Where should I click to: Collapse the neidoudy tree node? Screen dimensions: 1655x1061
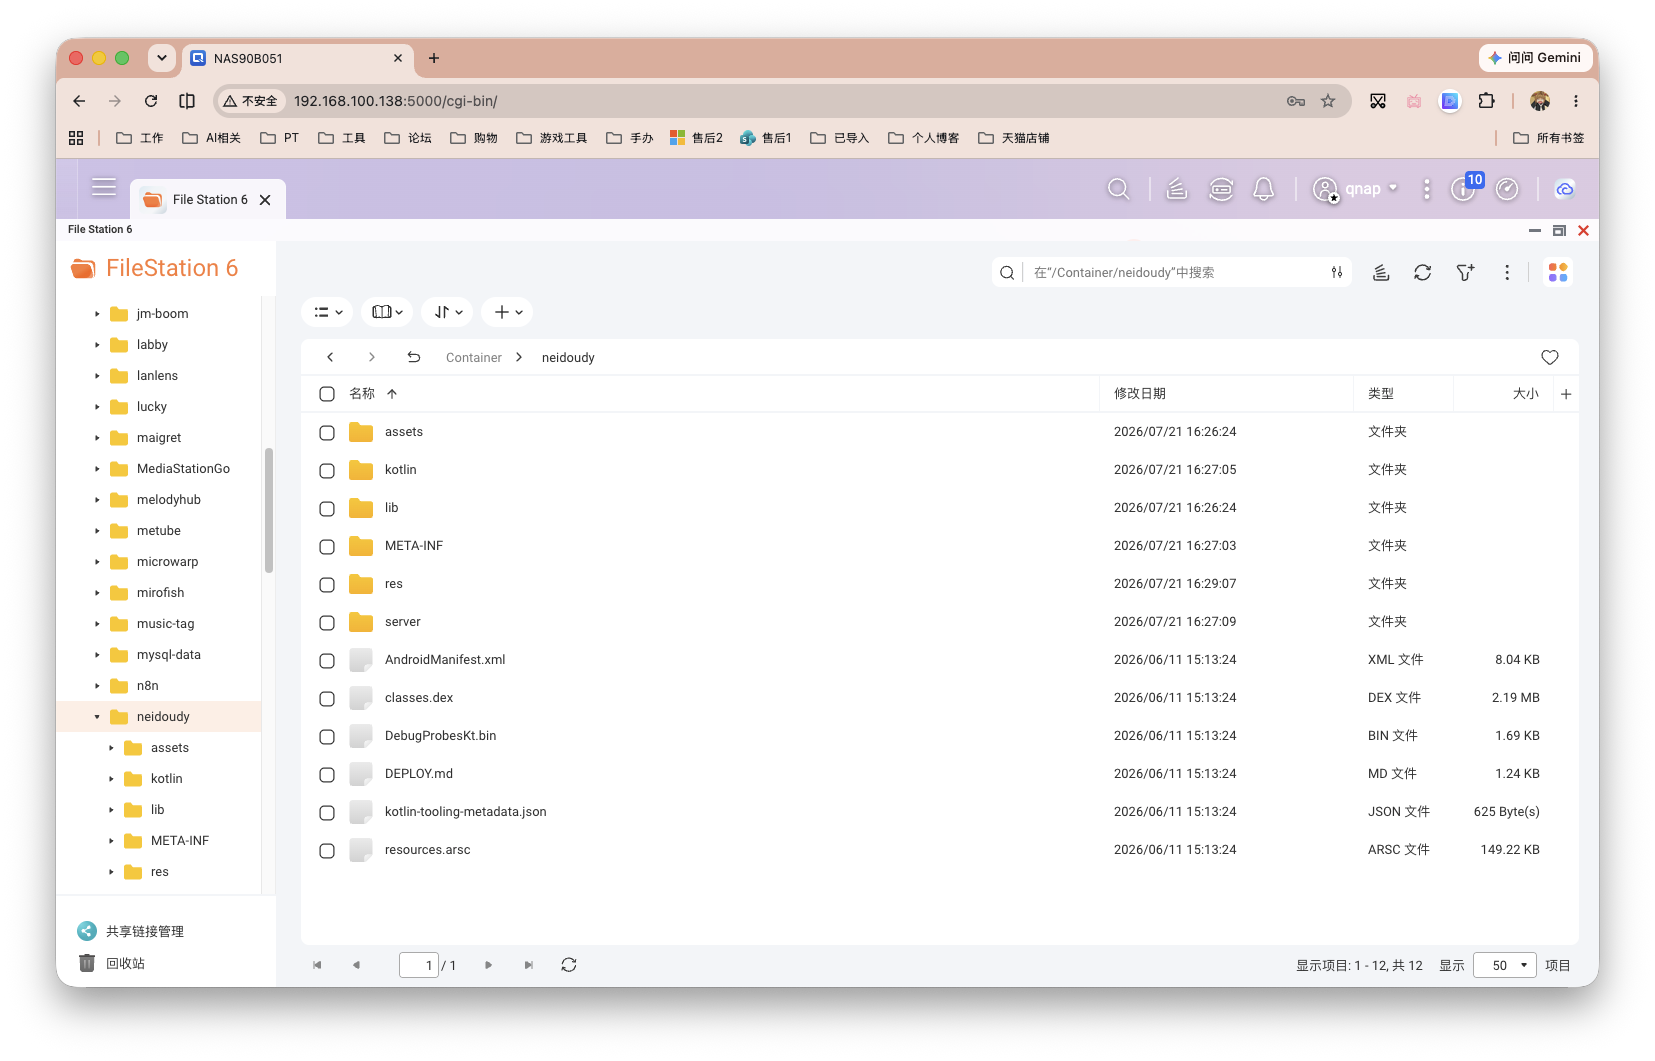[97, 717]
